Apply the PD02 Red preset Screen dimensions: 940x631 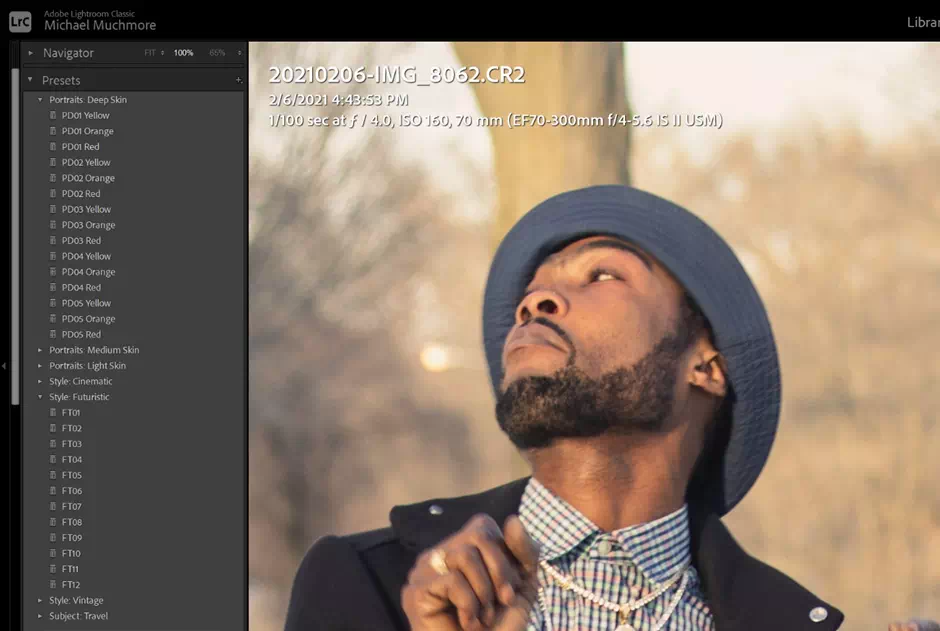81,194
